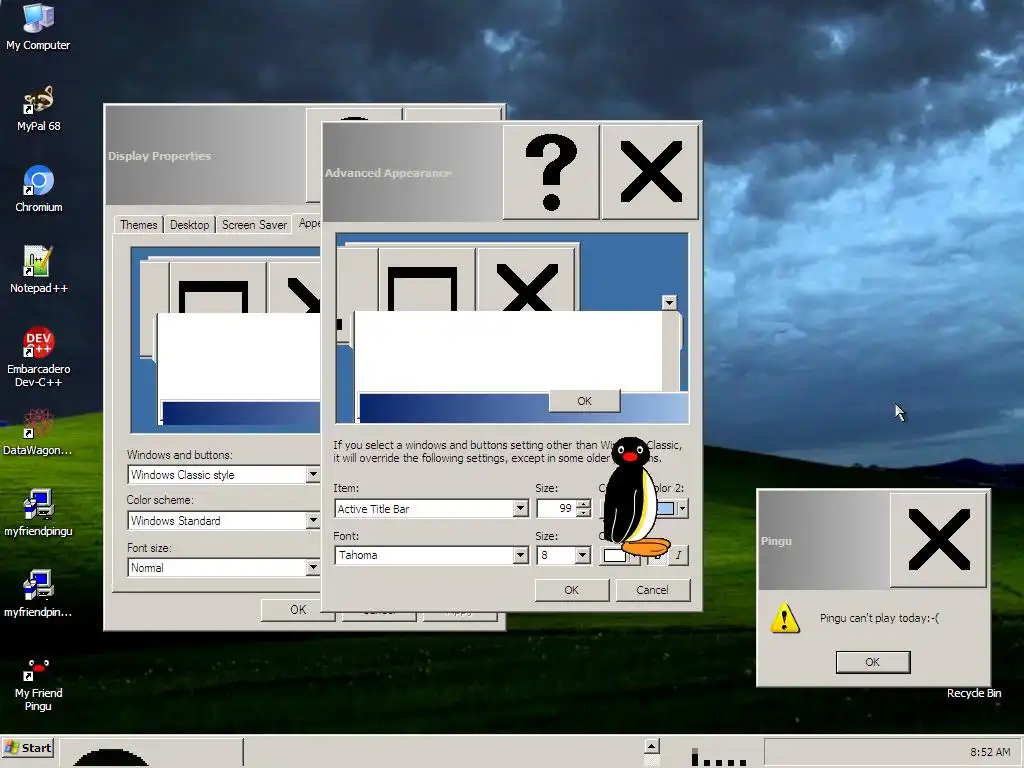The width and height of the screenshot is (1024, 768).
Task: Click OK in Display Properties window
Action: (298, 609)
